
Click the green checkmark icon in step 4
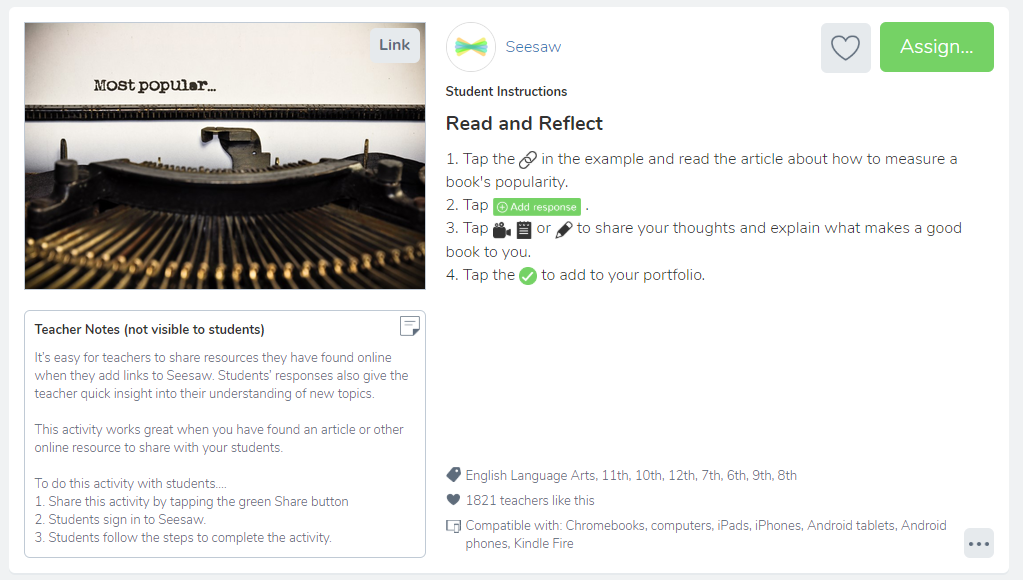[528, 276]
